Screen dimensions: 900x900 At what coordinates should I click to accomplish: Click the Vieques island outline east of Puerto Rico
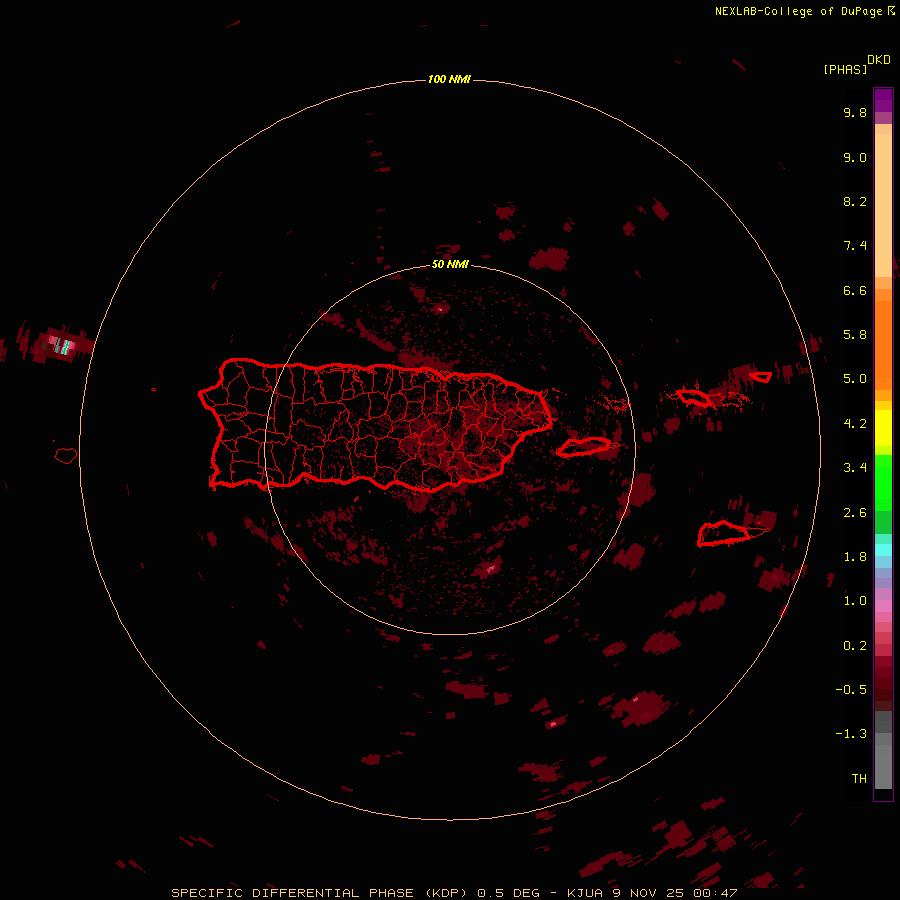tap(583, 447)
